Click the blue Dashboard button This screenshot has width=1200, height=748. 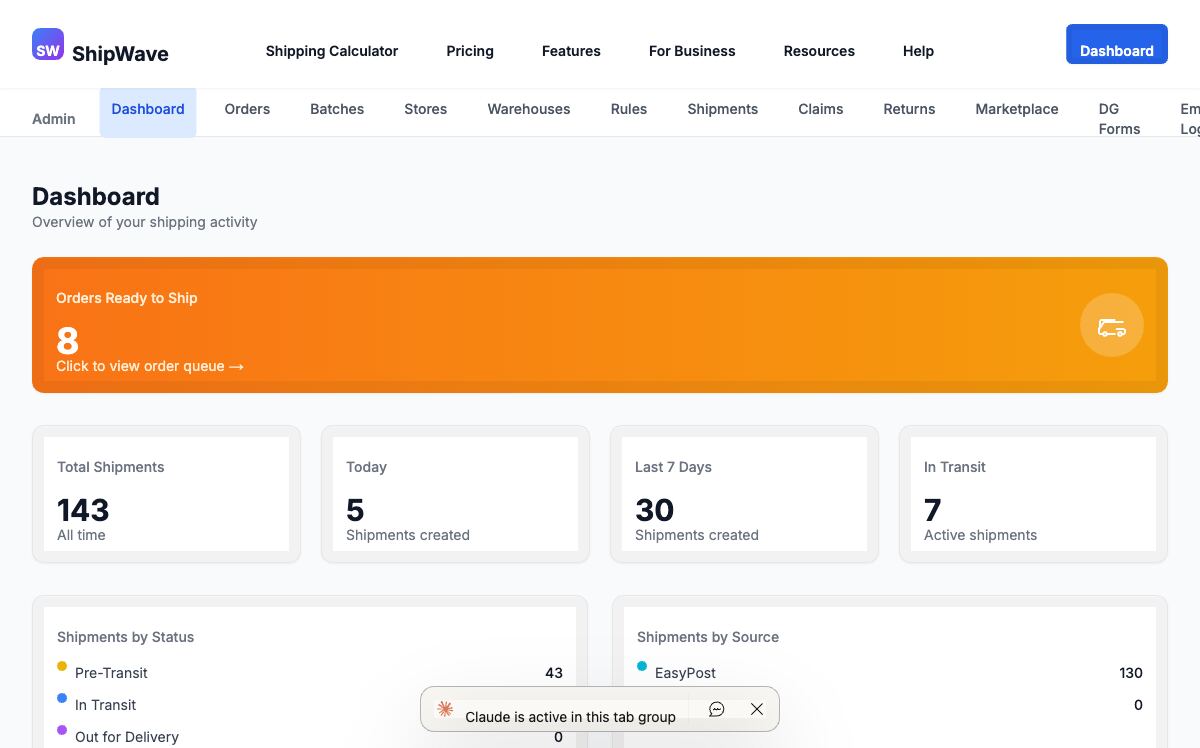point(1117,44)
